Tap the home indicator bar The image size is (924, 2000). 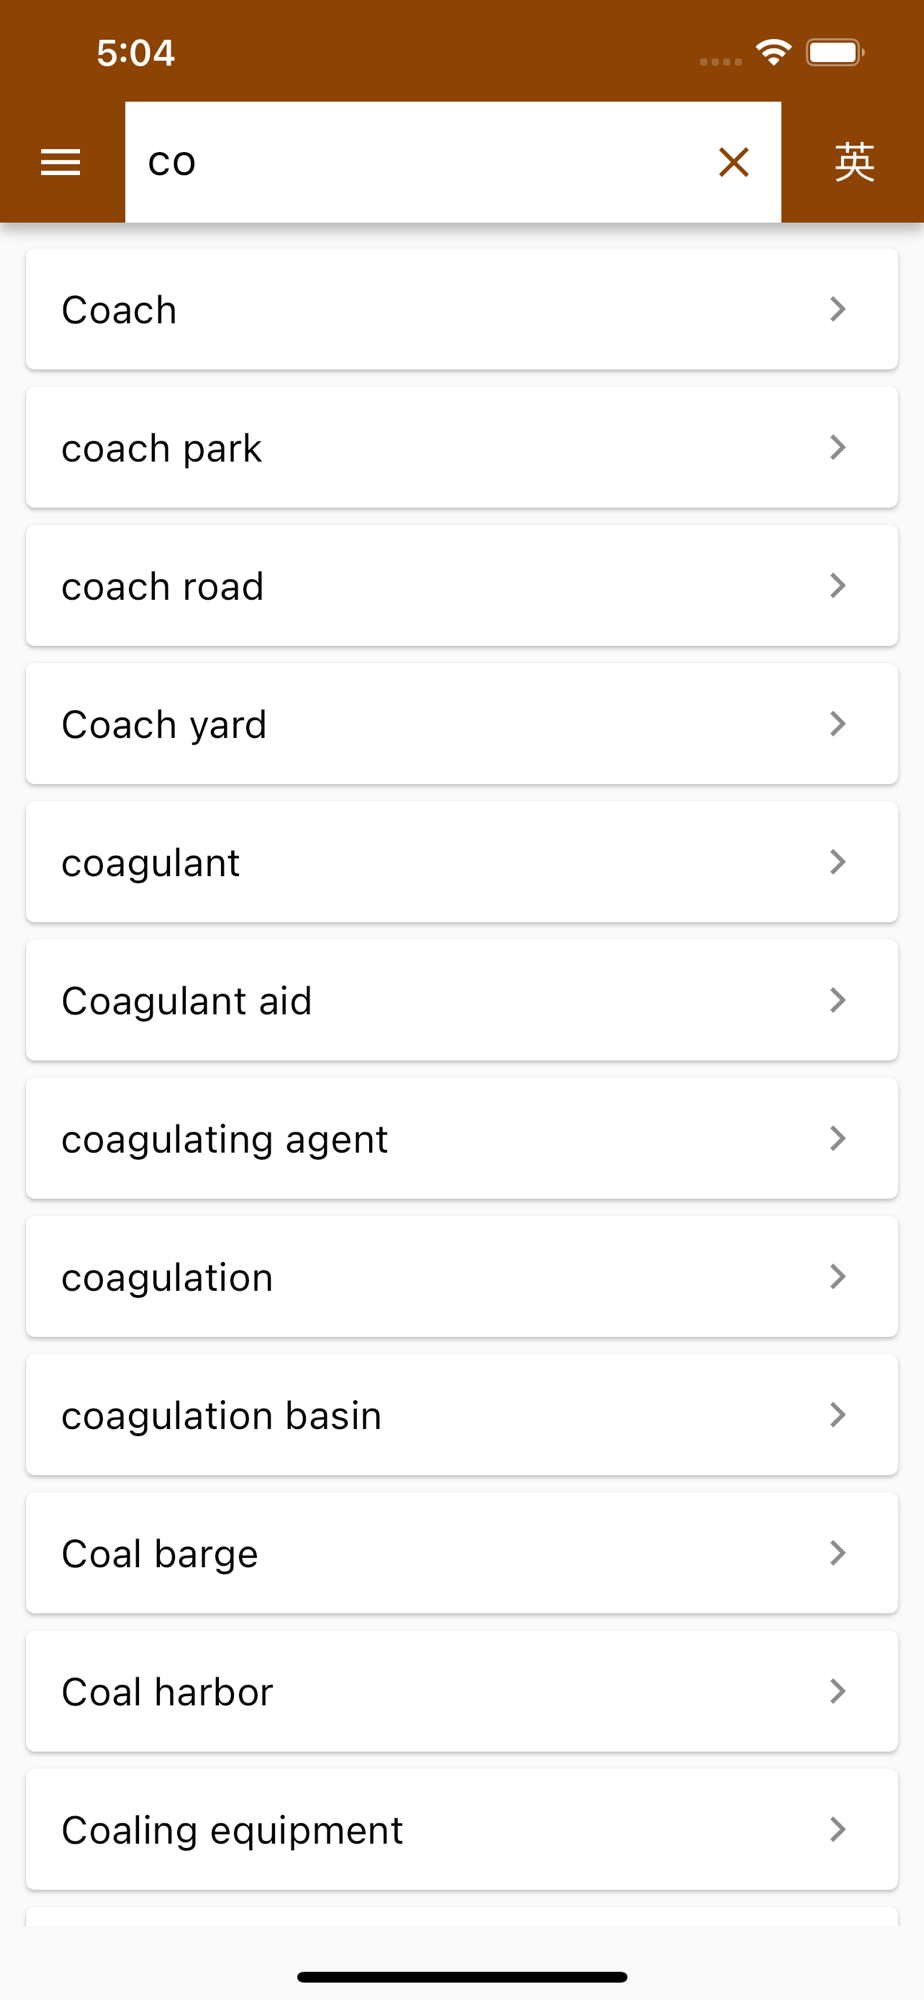click(462, 1977)
